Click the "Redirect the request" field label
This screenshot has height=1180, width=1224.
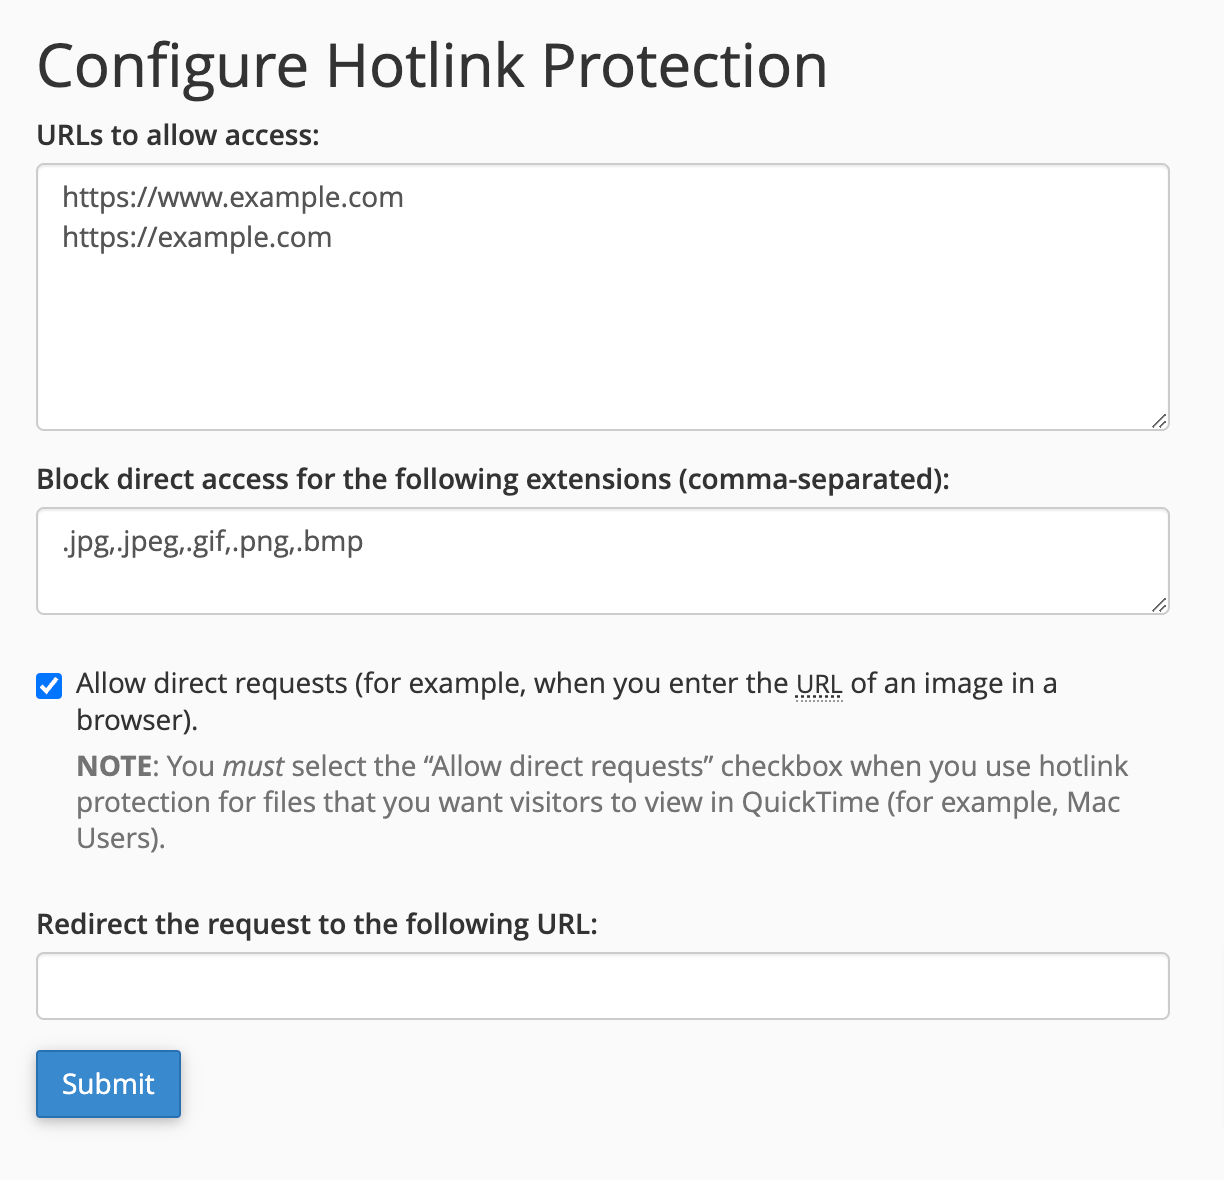pos(316,923)
